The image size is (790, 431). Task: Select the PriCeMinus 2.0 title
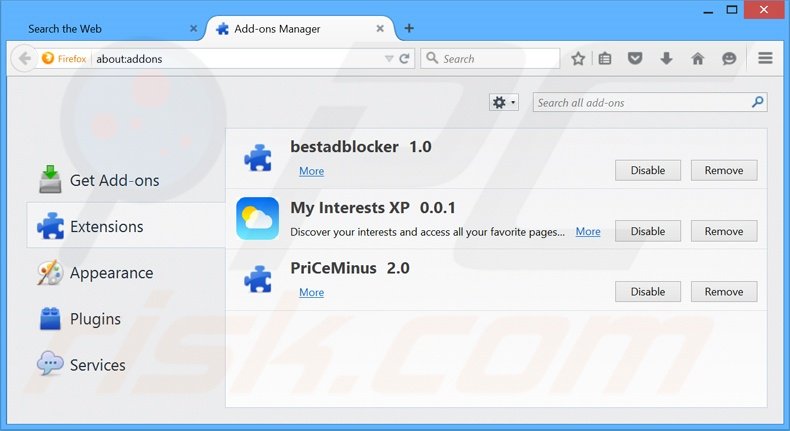[x=350, y=268]
